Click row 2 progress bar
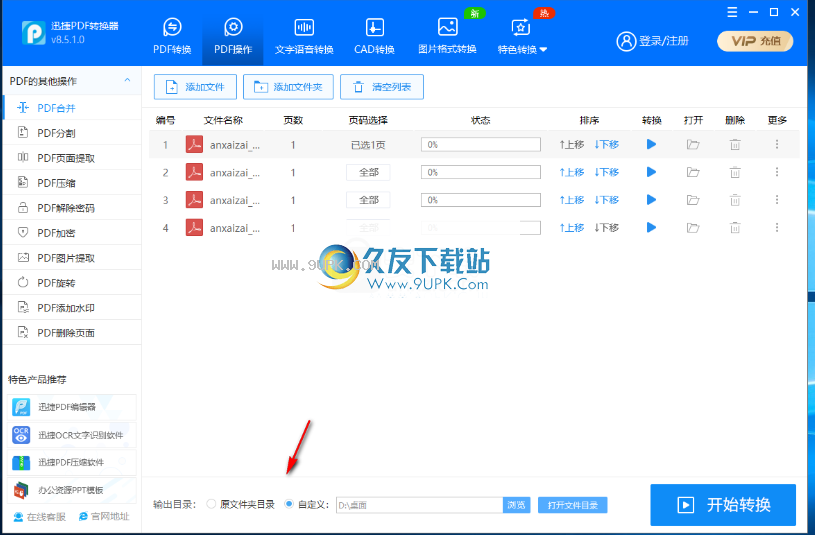Image resolution: width=815 pixels, height=535 pixels. click(481, 172)
